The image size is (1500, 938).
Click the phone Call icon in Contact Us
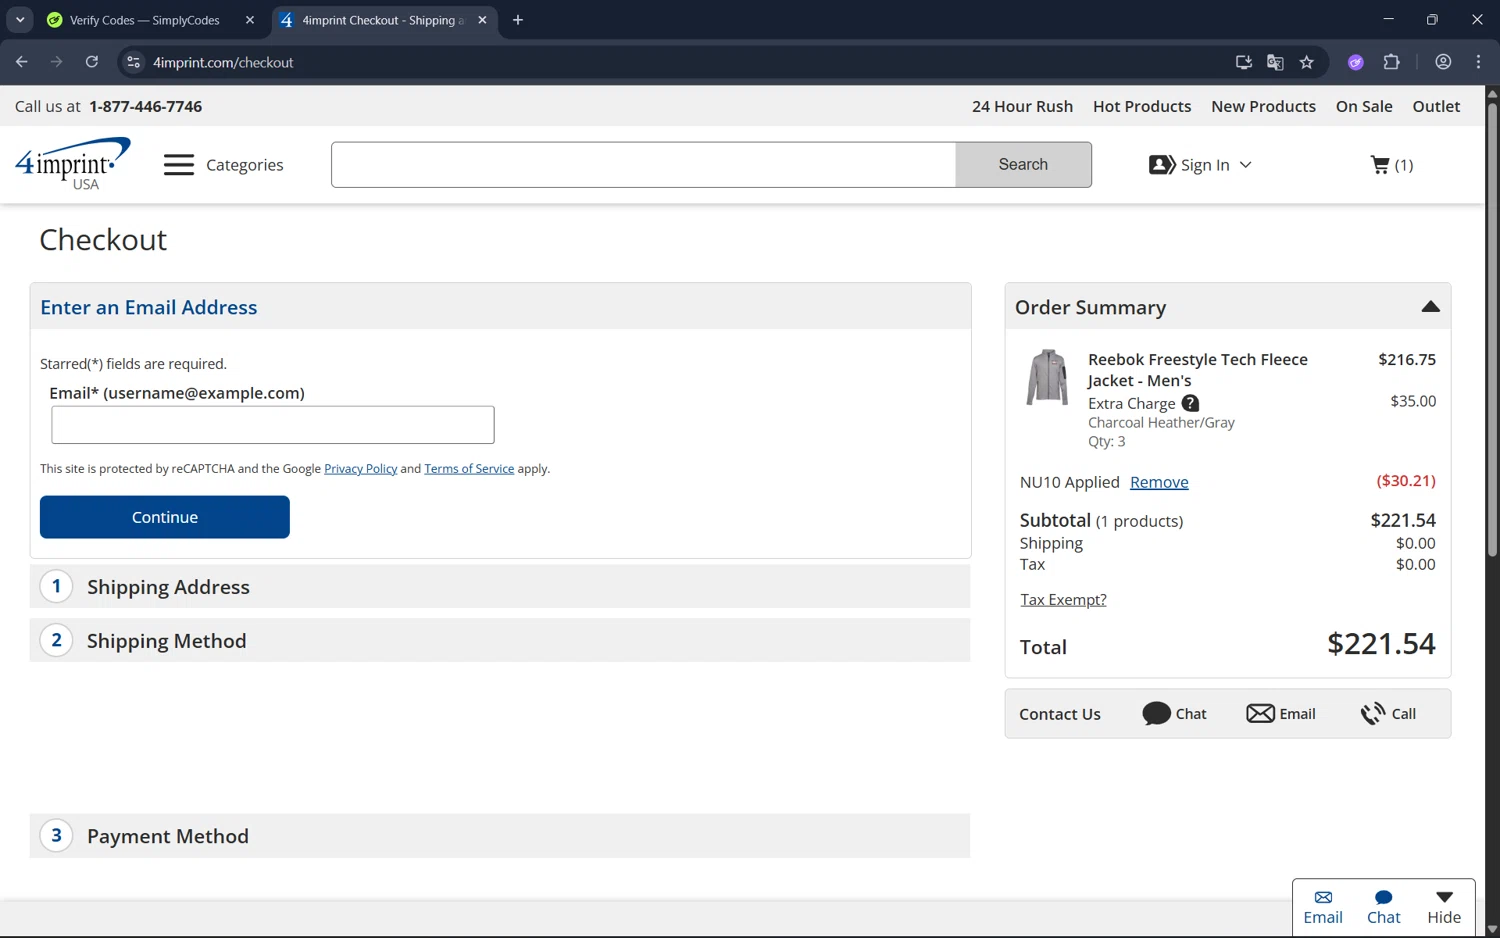[1373, 713]
